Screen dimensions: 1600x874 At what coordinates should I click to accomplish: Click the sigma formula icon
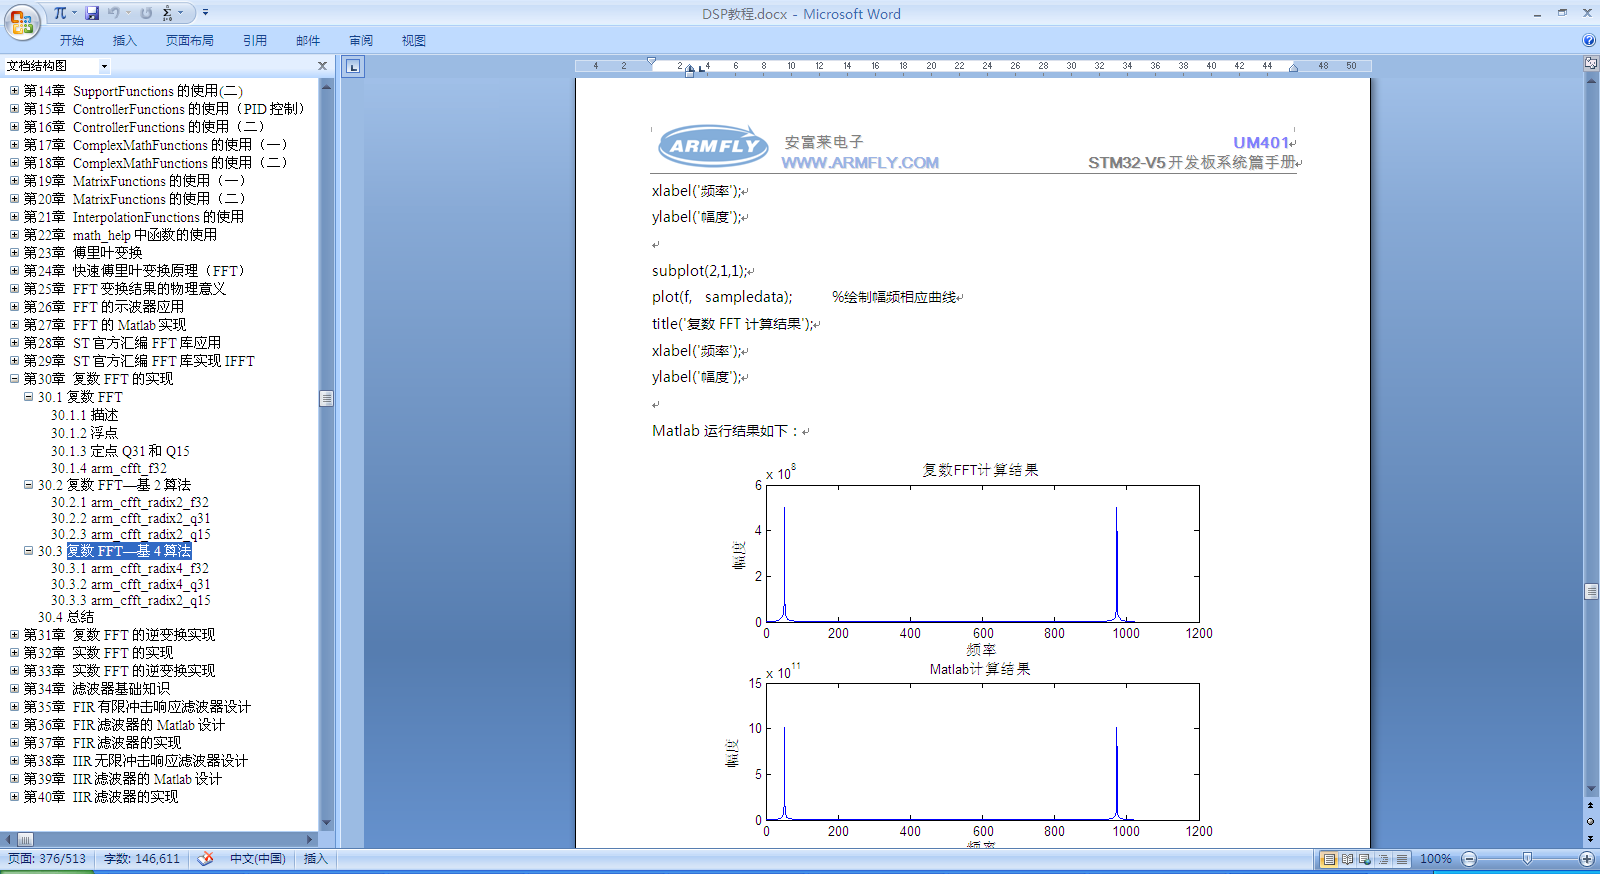pos(167,13)
